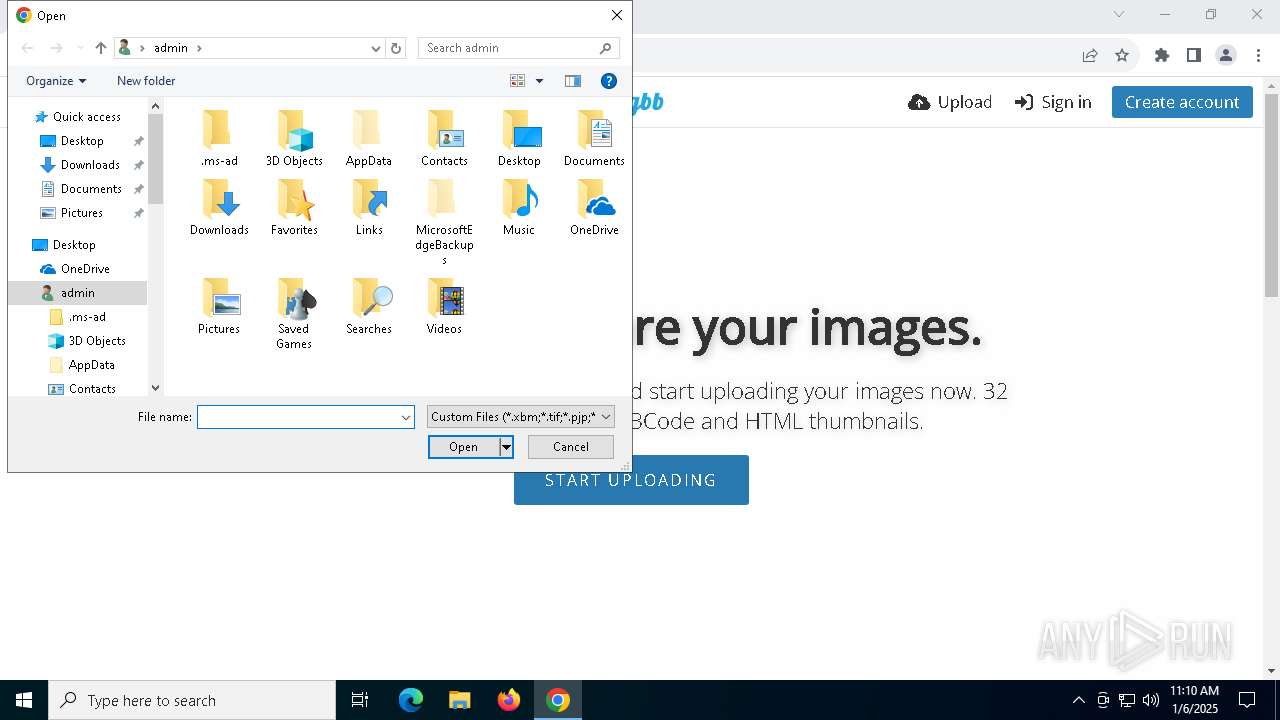This screenshot has height=720, width=1280.
Task: Select the MicrosoftEdgeBackups folder
Action: (x=444, y=222)
